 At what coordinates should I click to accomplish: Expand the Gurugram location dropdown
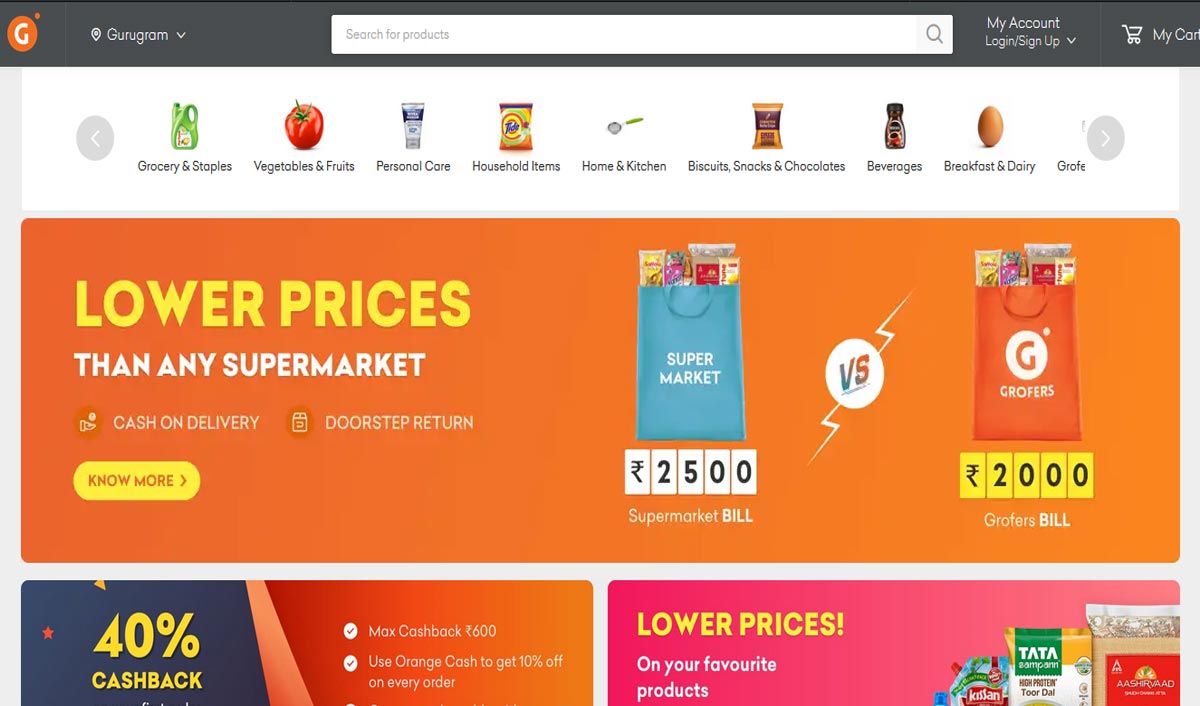tap(138, 34)
